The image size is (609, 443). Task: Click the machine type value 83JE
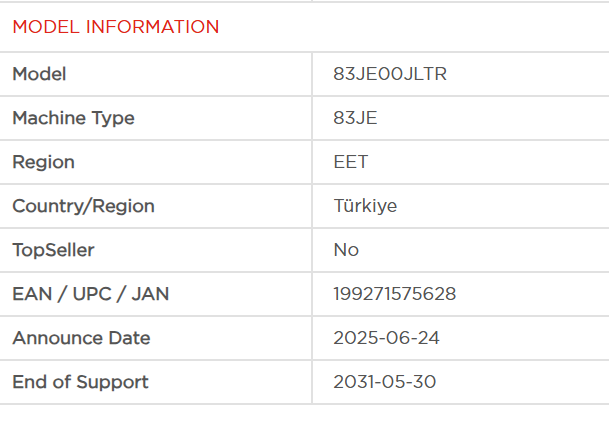click(355, 118)
